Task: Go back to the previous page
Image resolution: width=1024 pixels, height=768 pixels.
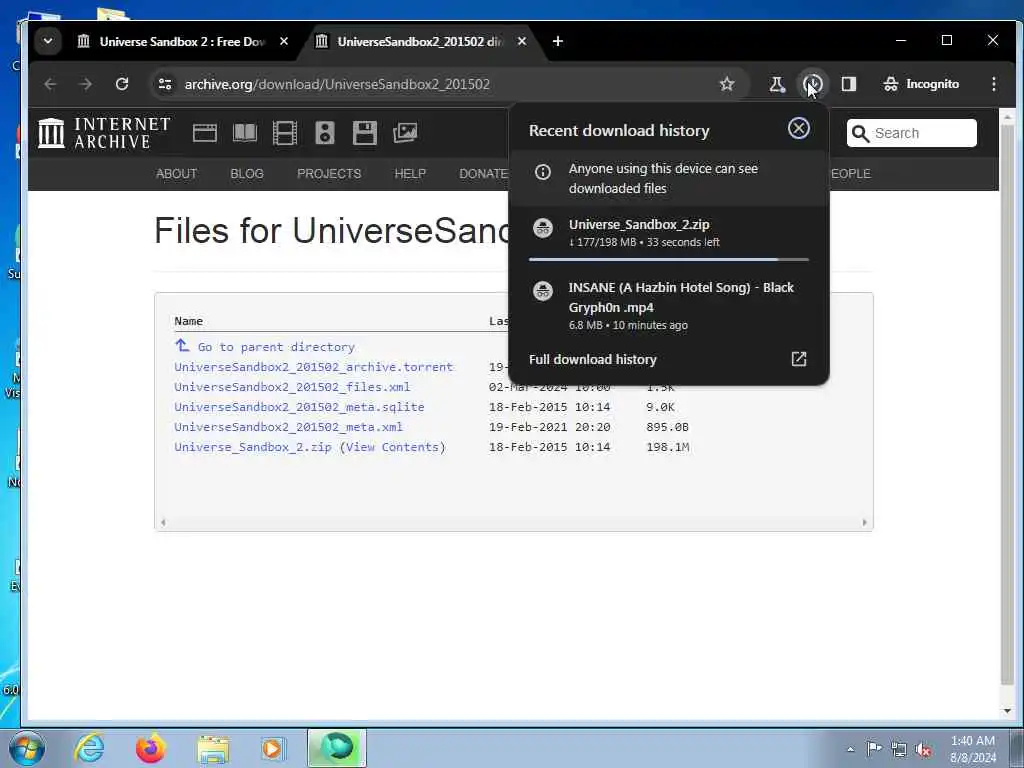Action: click(50, 84)
